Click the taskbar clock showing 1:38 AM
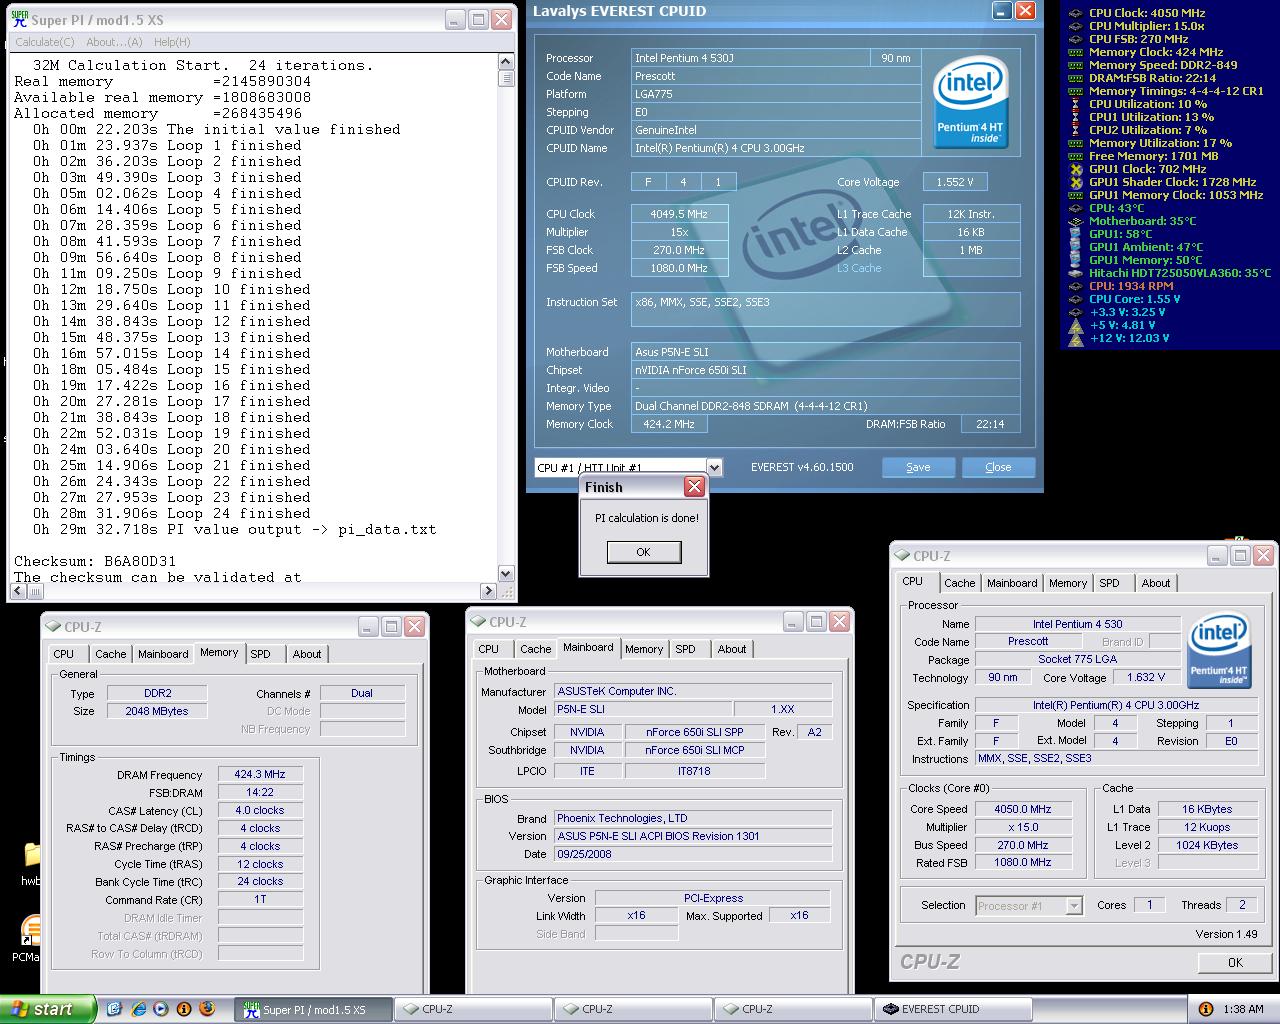Screen dimensions: 1280x1024 [x=1243, y=1009]
